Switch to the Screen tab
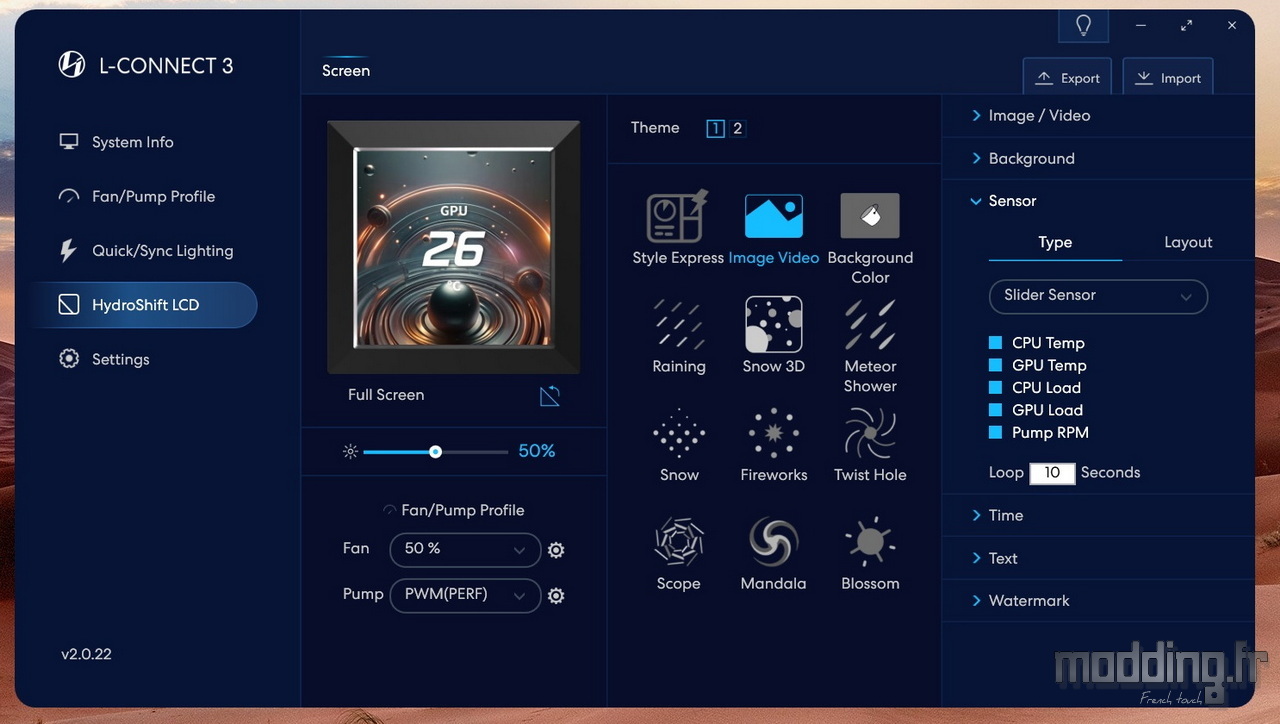1280x724 pixels. [x=346, y=71]
